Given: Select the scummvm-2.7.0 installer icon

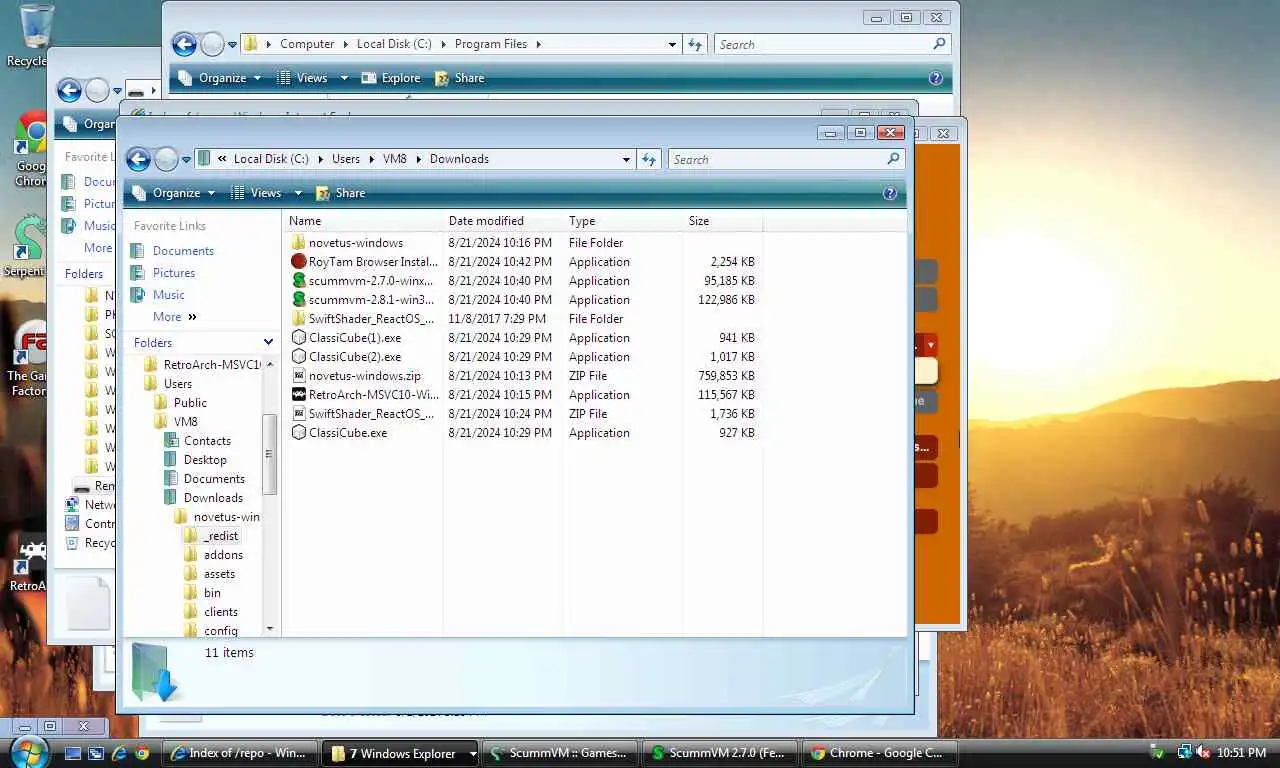Looking at the screenshot, I should pyautogui.click(x=298, y=281).
